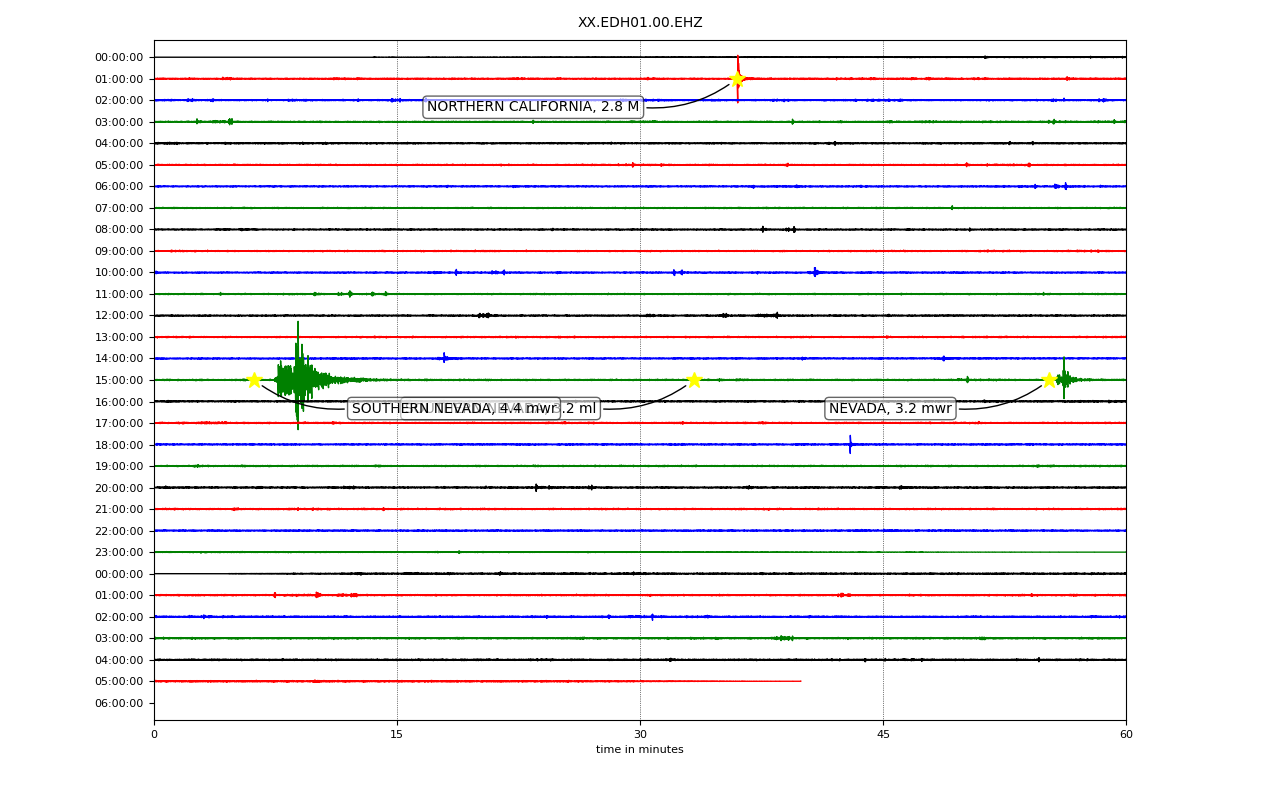Click the 30 tick label on the time axis
Image resolution: width=1280 pixels, height=800 pixels.
(x=640, y=735)
